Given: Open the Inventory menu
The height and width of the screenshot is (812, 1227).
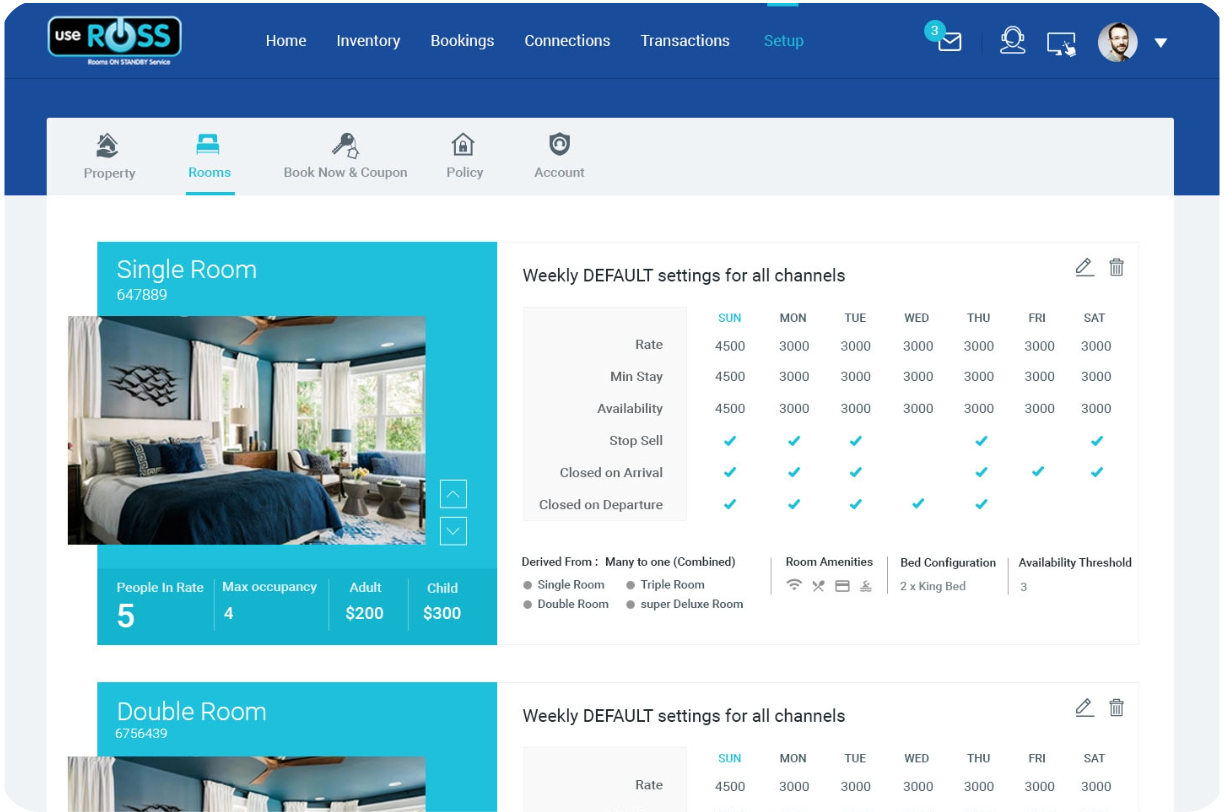Looking at the screenshot, I should click(x=368, y=41).
